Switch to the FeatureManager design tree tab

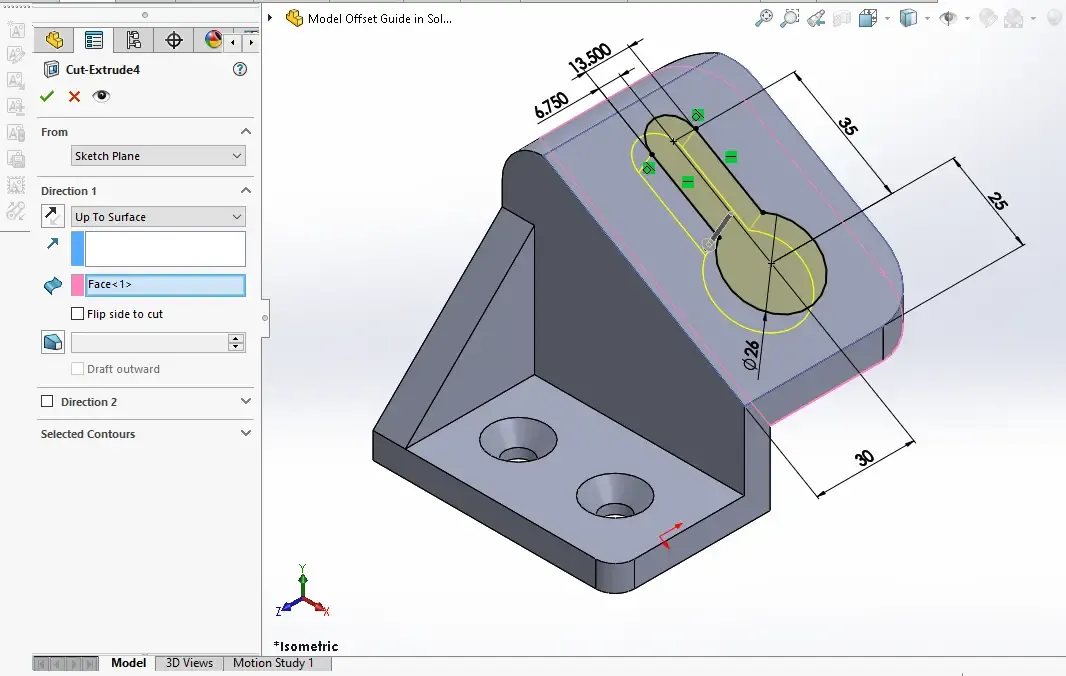pyautogui.click(x=54, y=40)
